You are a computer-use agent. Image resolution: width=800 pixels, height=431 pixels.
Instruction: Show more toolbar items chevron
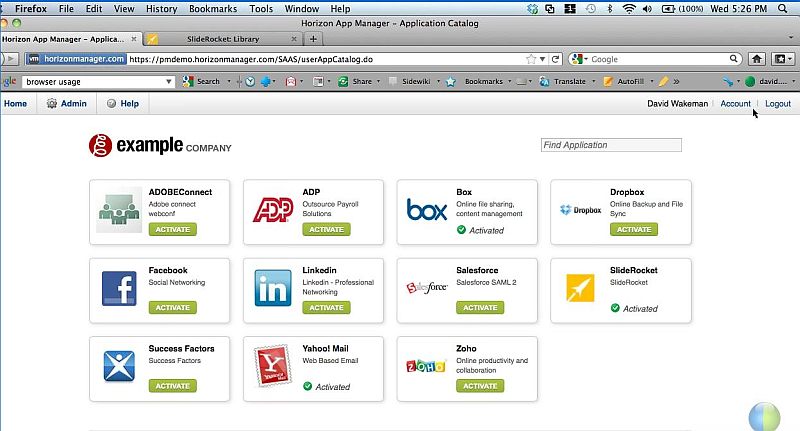coord(677,82)
